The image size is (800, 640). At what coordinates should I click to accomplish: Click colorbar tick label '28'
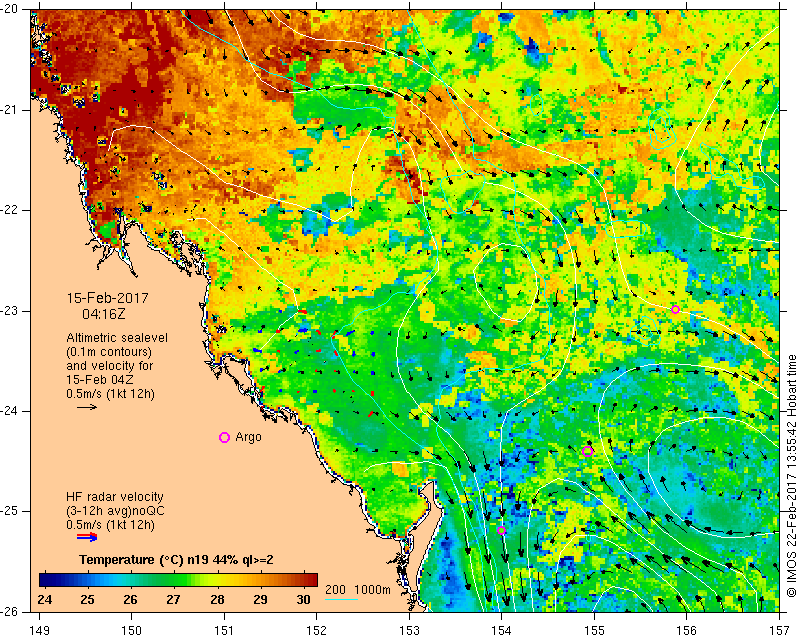(217, 599)
